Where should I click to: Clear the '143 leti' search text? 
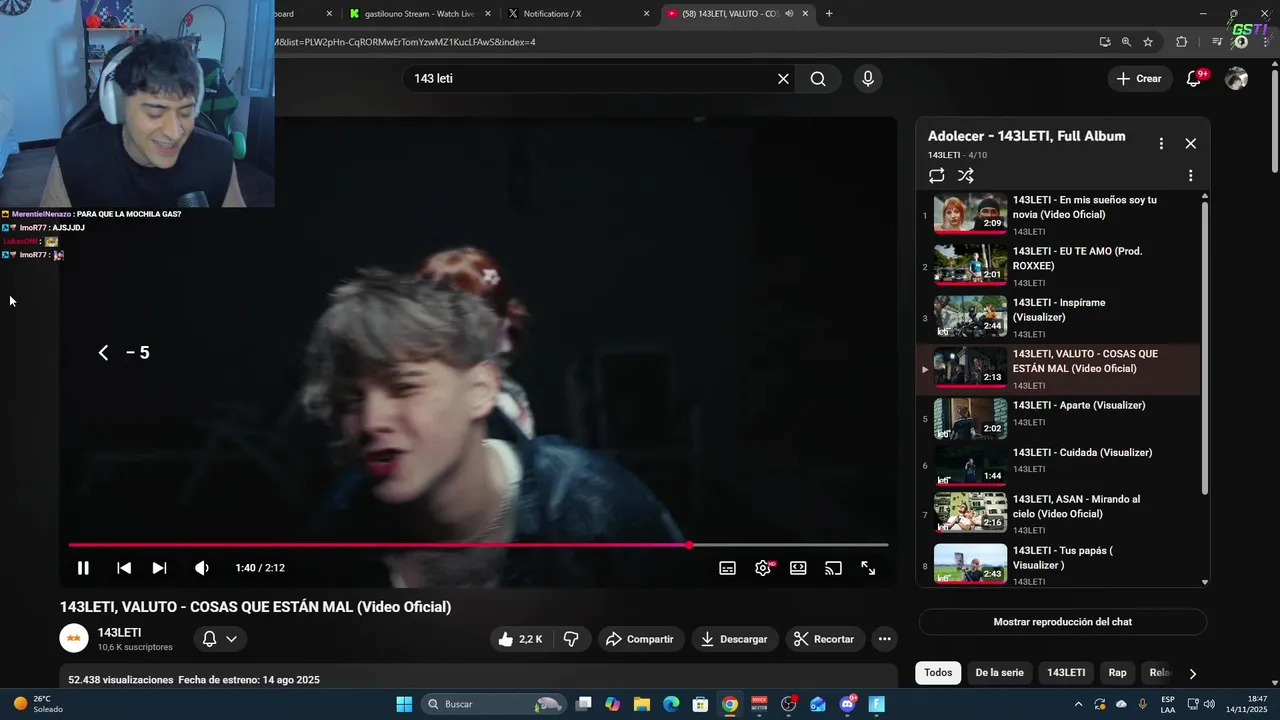pyautogui.click(x=783, y=79)
